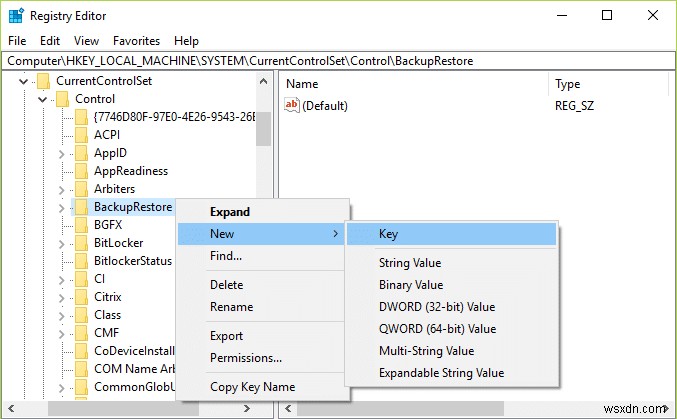Click the BGFX folder icon
677x419 pixels.
tap(82, 225)
